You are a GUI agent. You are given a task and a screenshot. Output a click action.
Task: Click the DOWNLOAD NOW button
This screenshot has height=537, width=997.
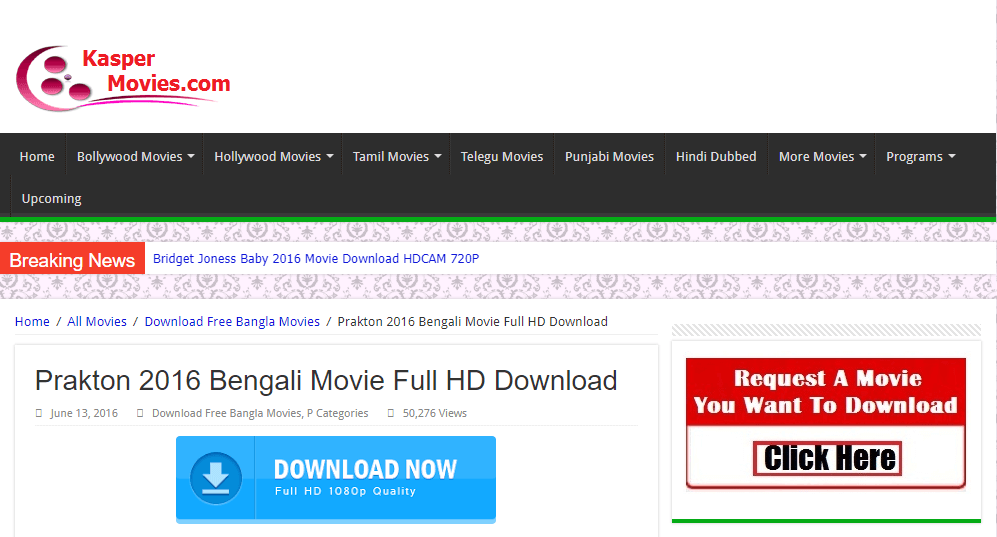[336, 479]
